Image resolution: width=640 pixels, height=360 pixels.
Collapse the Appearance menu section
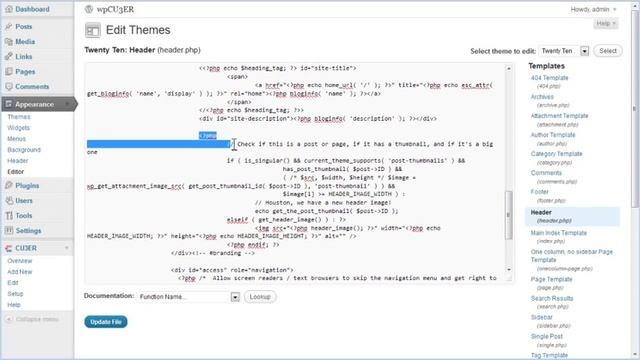pyautogui.click(x=67, y=104)
